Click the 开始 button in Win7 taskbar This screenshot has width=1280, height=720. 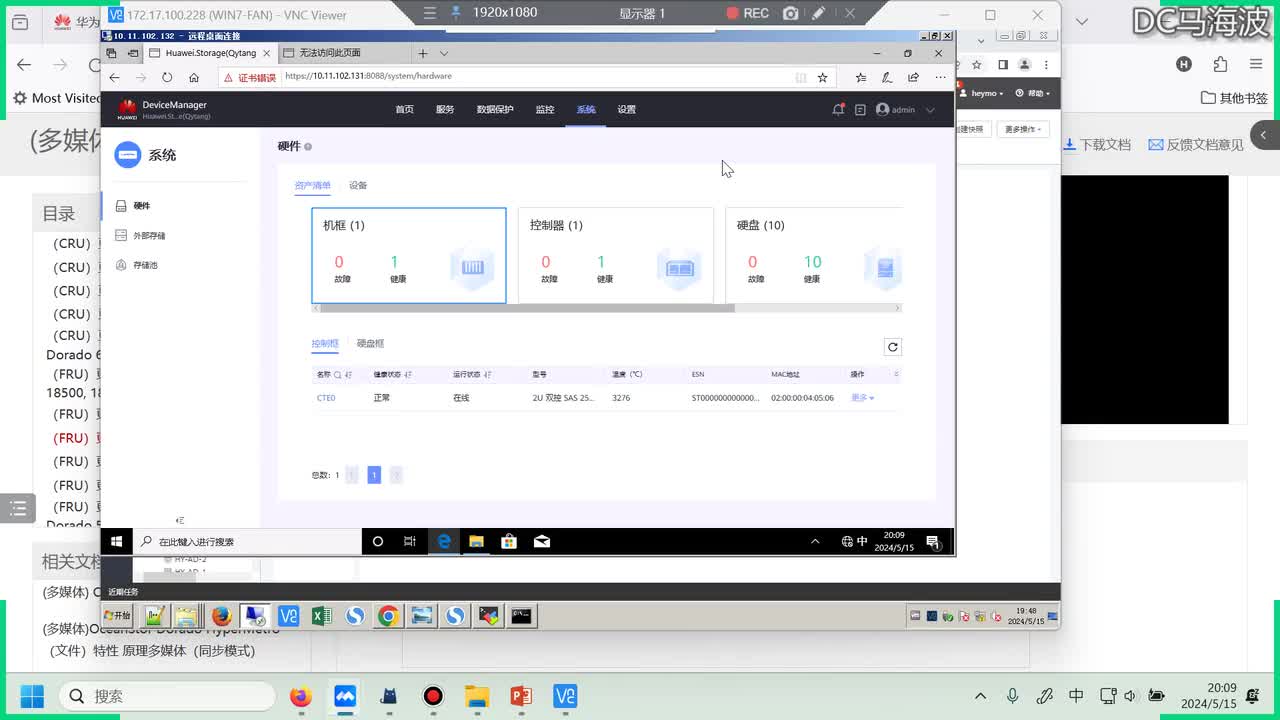pos(119,616)
